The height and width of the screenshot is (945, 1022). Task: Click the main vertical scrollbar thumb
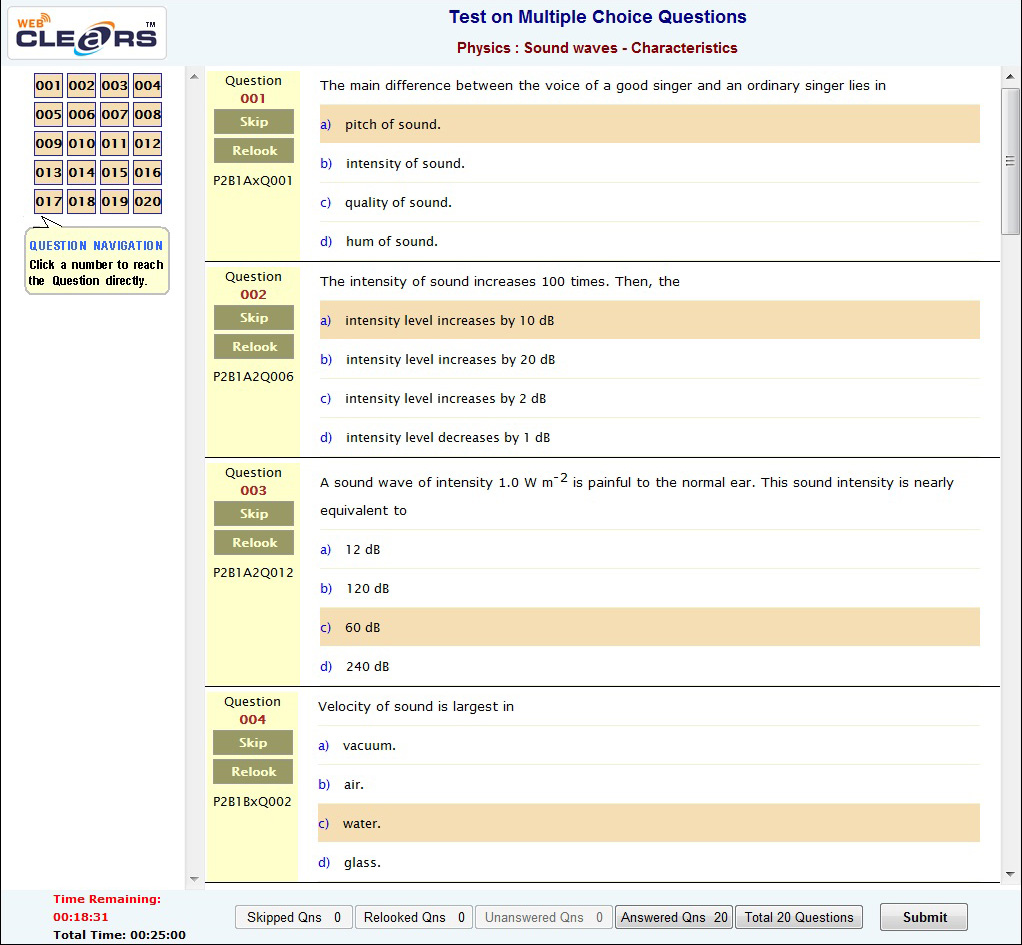tap(1010, 161)
